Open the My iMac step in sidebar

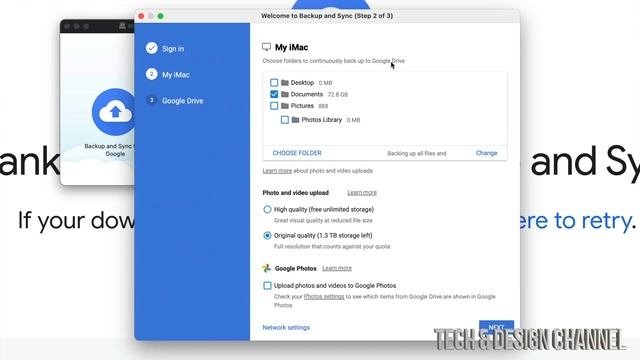(x=176, y=75)
